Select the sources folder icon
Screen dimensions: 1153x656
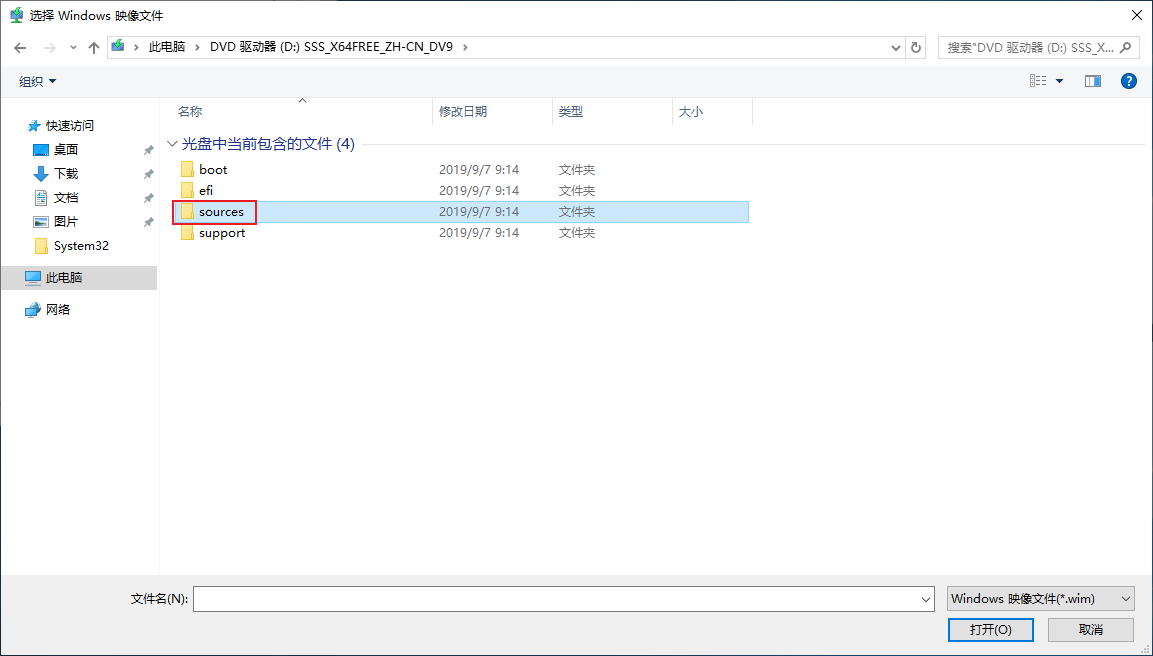pos(188,212)
